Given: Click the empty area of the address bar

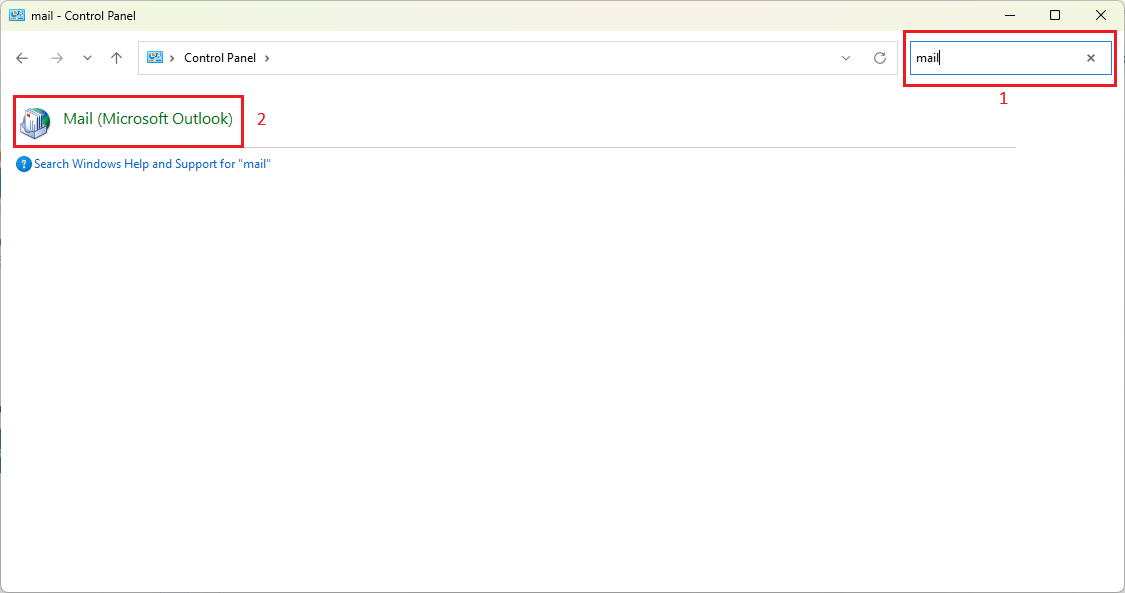Looking at the screenshot, I should click(x=550, y=58).
